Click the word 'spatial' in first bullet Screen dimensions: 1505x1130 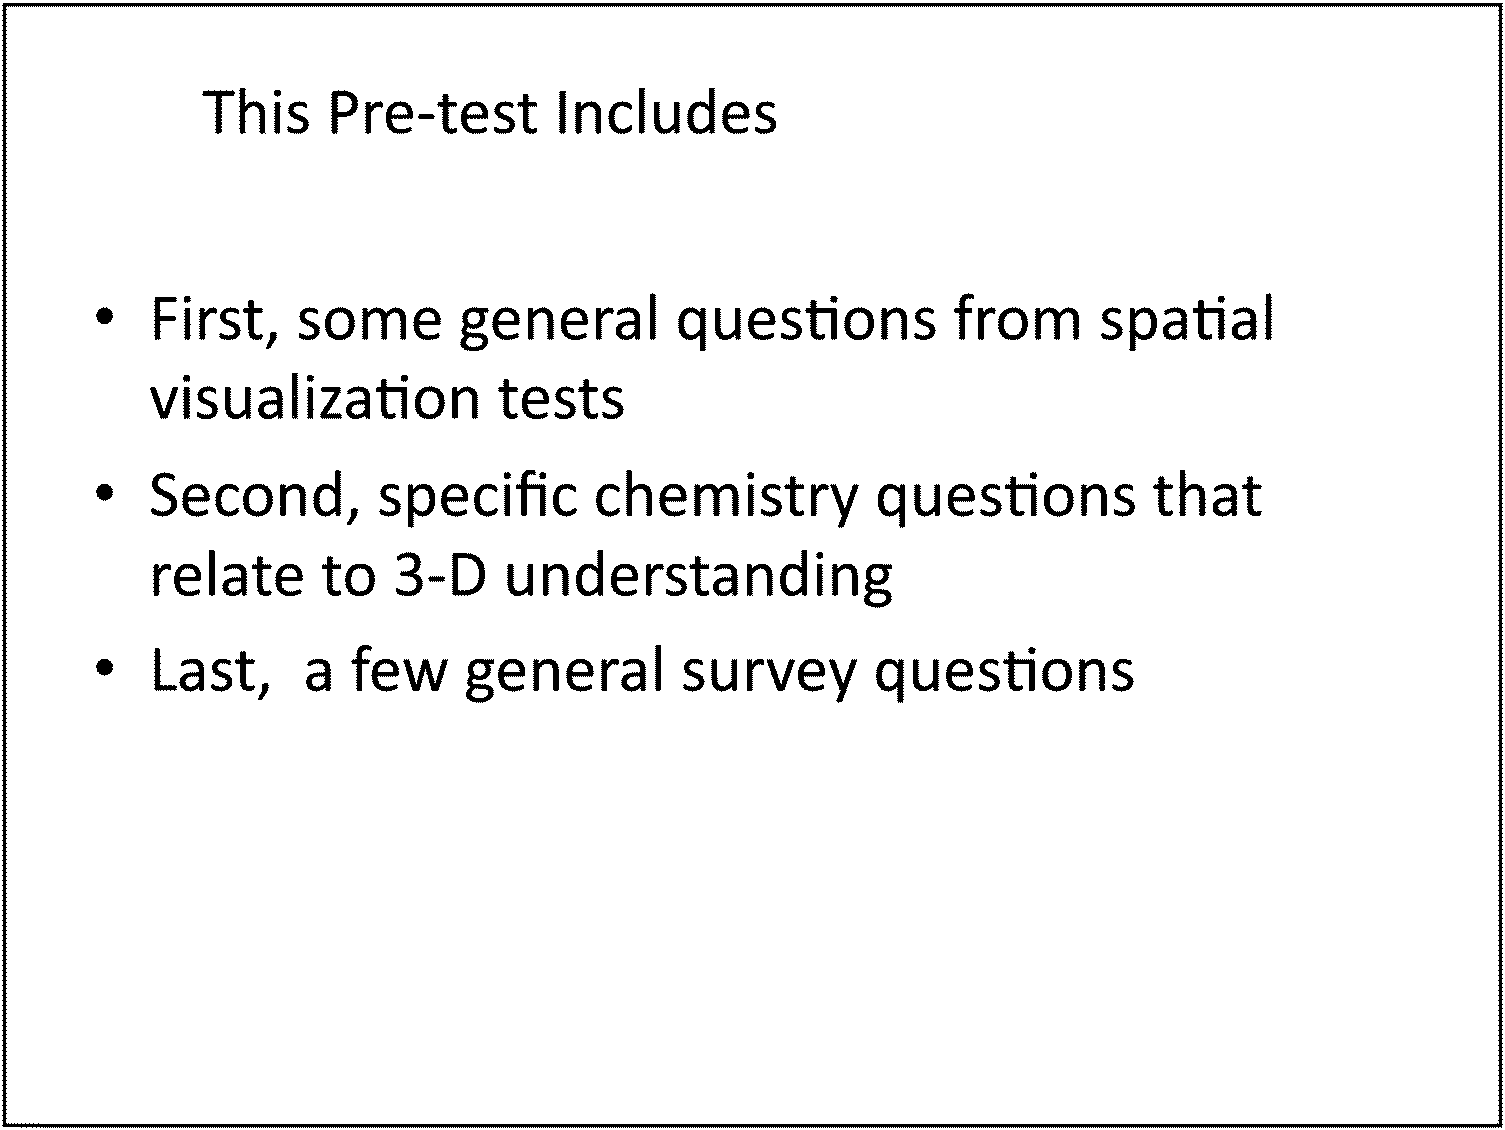pos(1187,322)
